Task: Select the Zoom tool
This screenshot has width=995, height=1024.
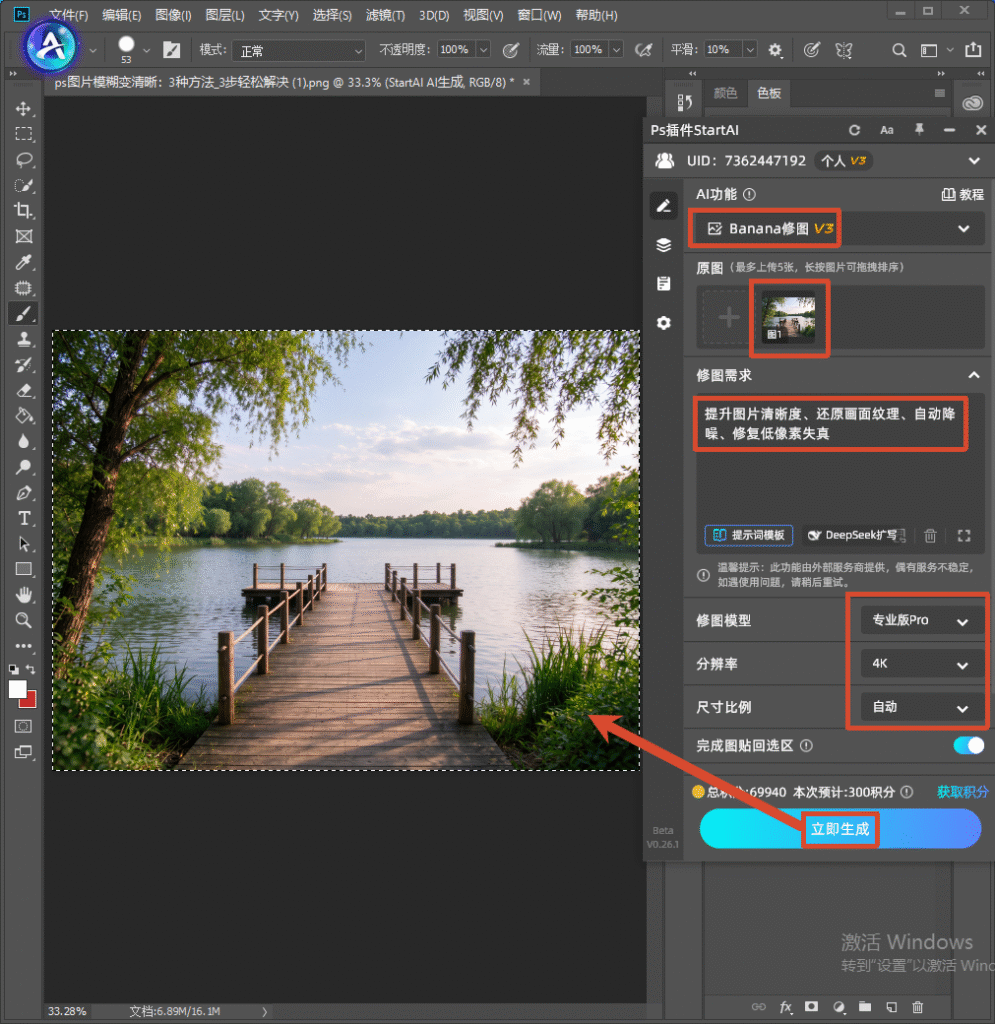Action: 24,620
